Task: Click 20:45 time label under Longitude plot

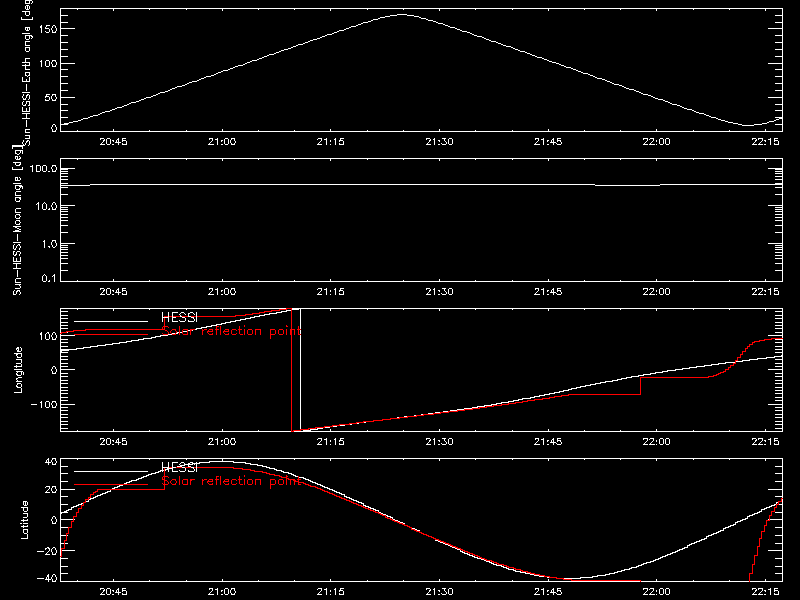Action: click(x=113, y=442)
